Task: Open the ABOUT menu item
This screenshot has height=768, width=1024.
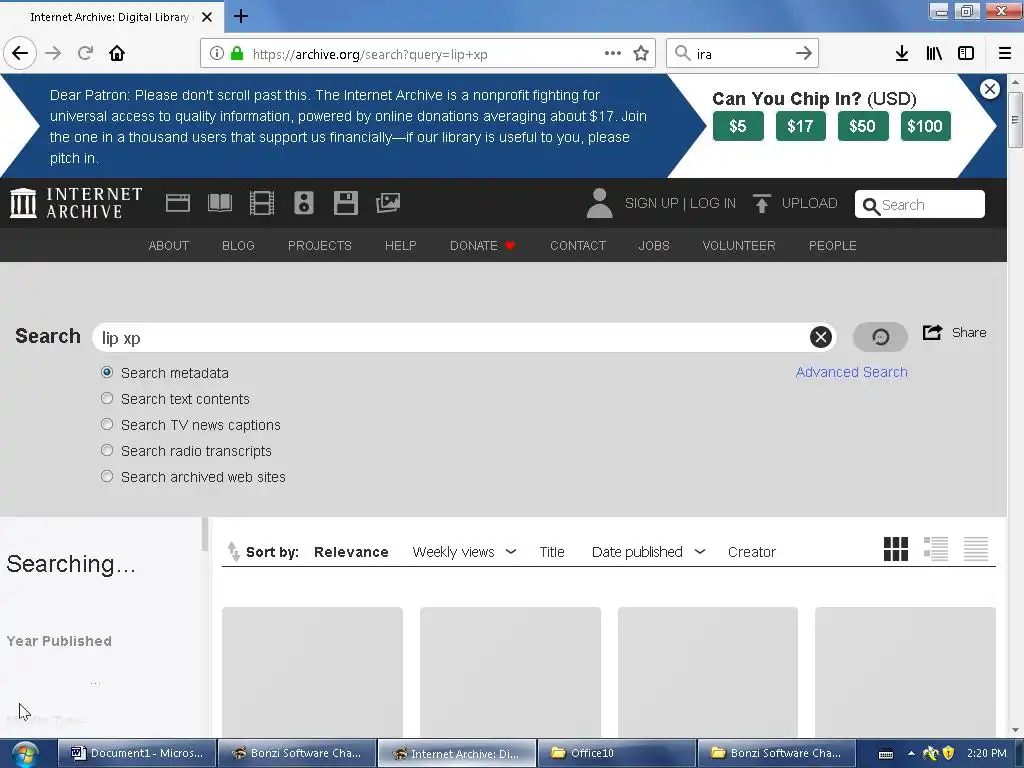Action: click(x=168, y=246)
